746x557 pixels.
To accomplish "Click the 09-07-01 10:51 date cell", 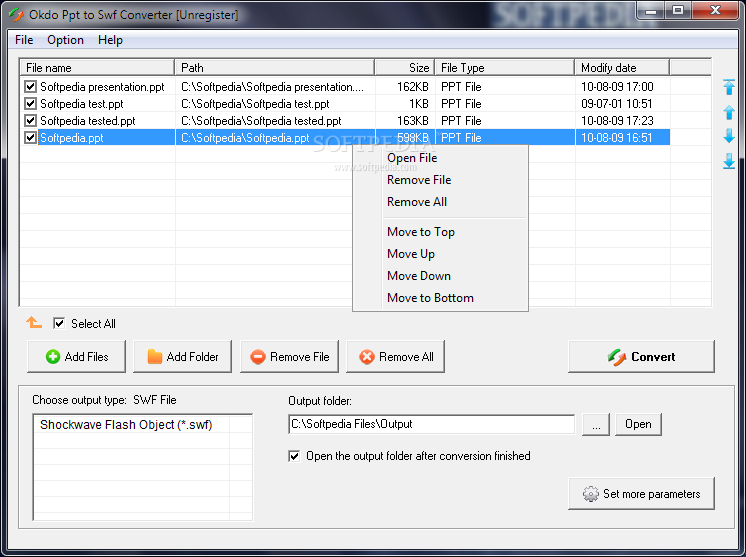I will 617,104.
